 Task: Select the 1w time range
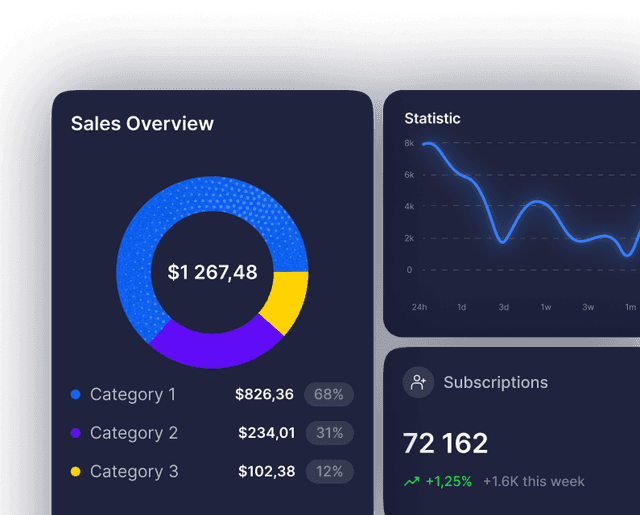tap(546, 307)
